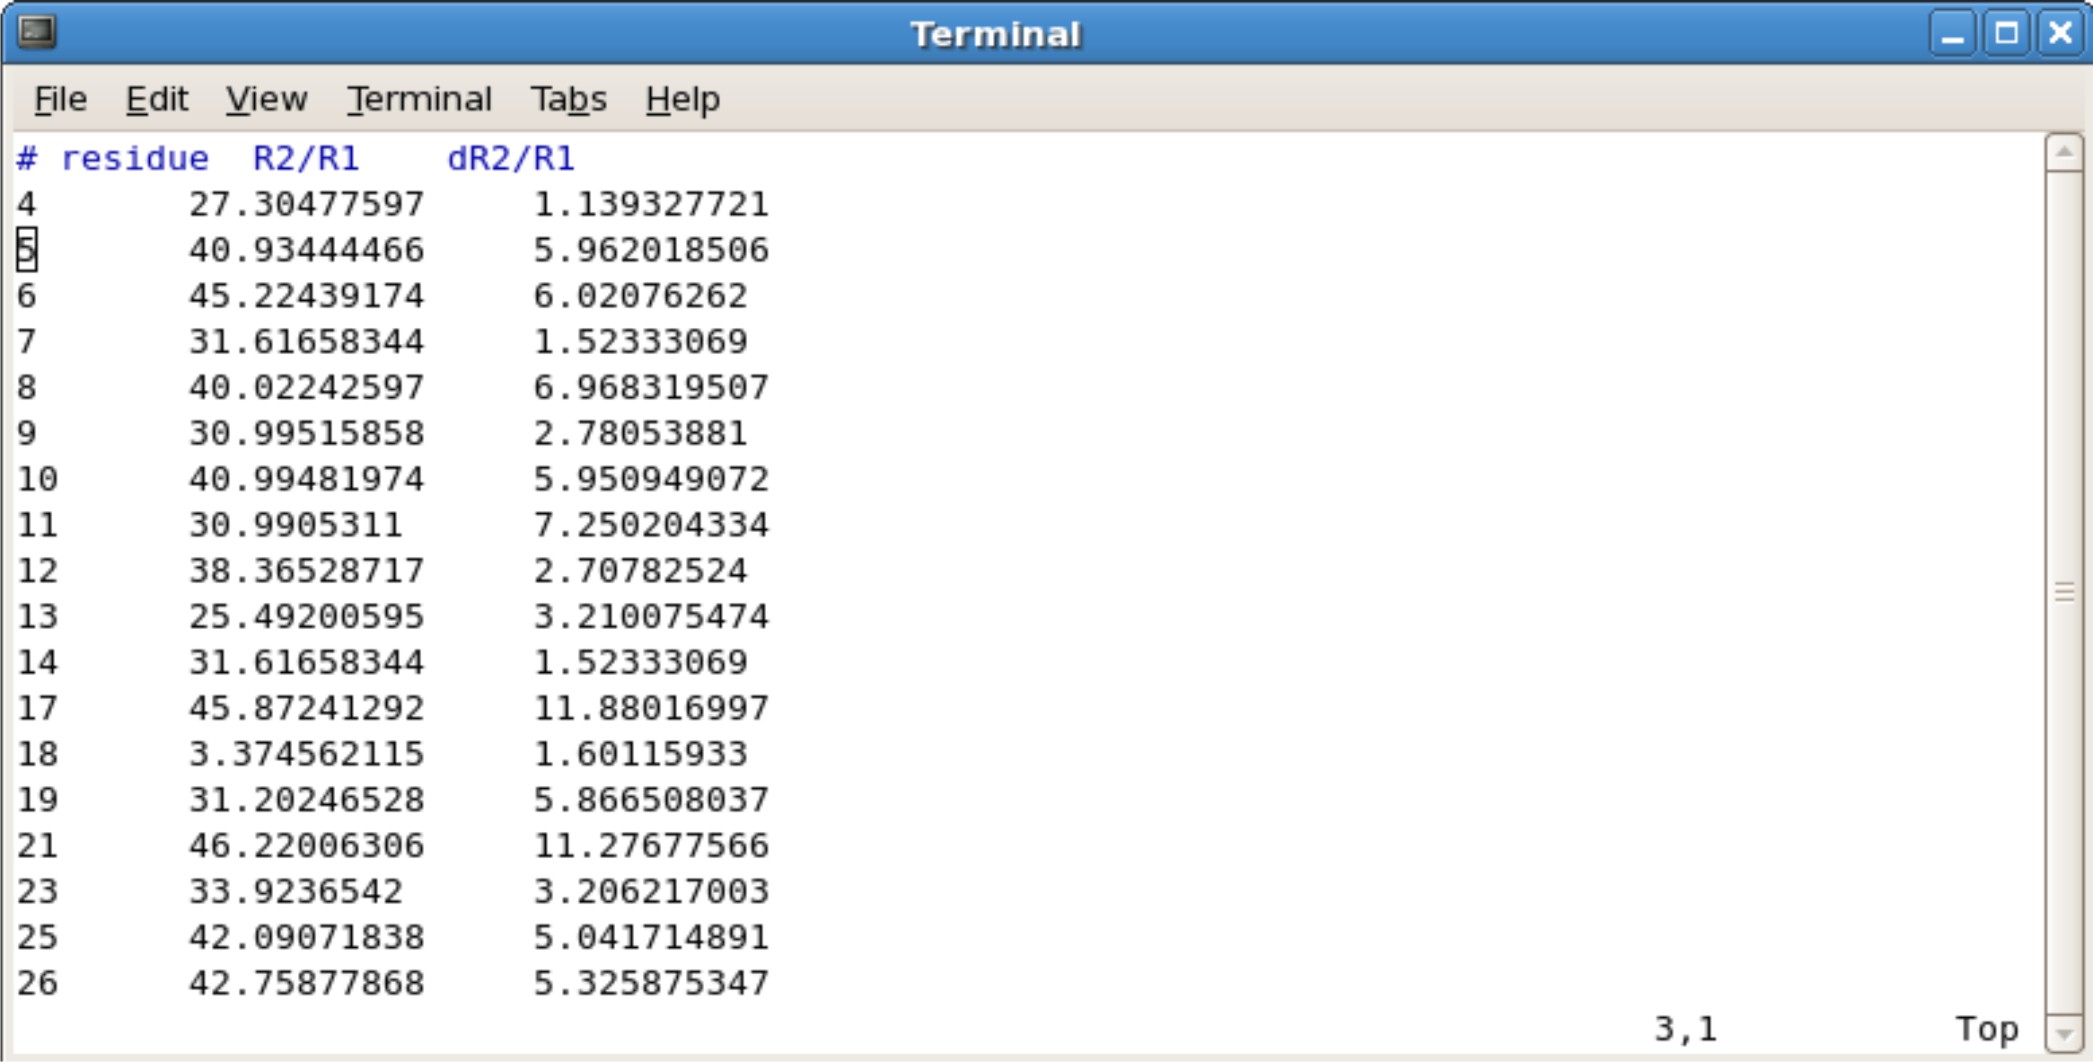Click the scrollbar up arrow
Screen dimensions: 2093x1062
(2063, 153)
